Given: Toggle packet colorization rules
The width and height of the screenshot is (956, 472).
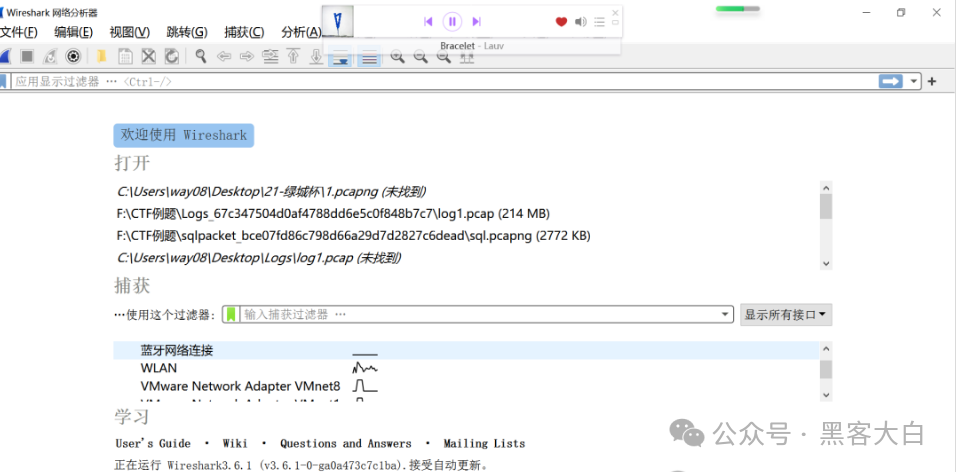Looking at the screenshot, I should [368, 58].
